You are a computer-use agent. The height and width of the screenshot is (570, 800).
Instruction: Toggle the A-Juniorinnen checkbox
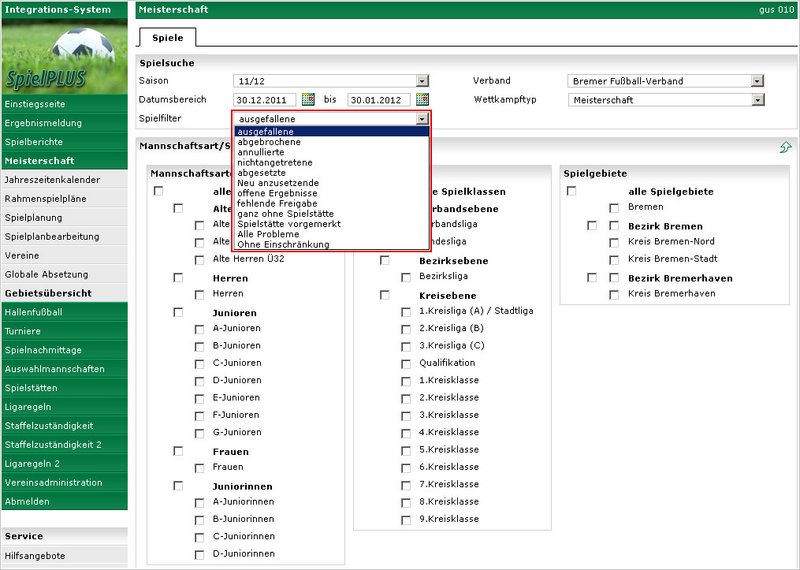click(x=200, y=503)
